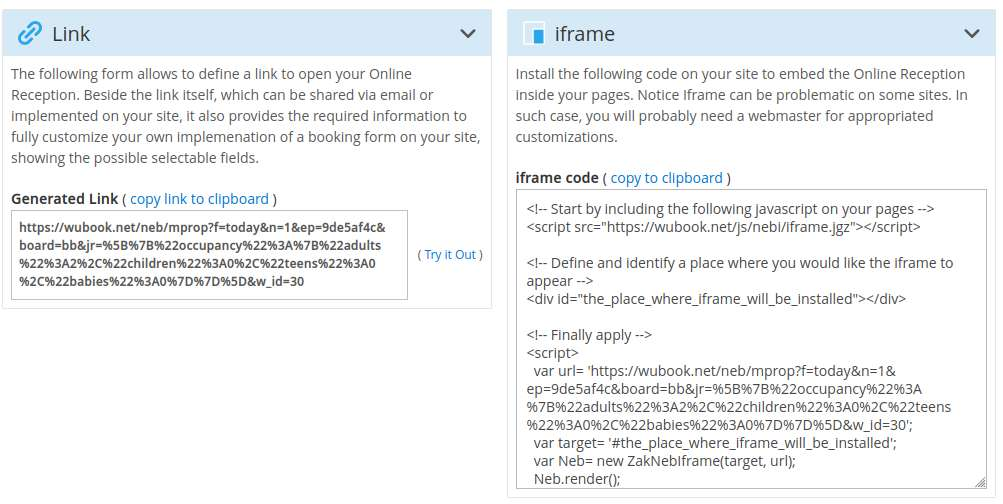Place cursor on the script src line
This screenshot has width=1003, height=504.
(723, 226)
